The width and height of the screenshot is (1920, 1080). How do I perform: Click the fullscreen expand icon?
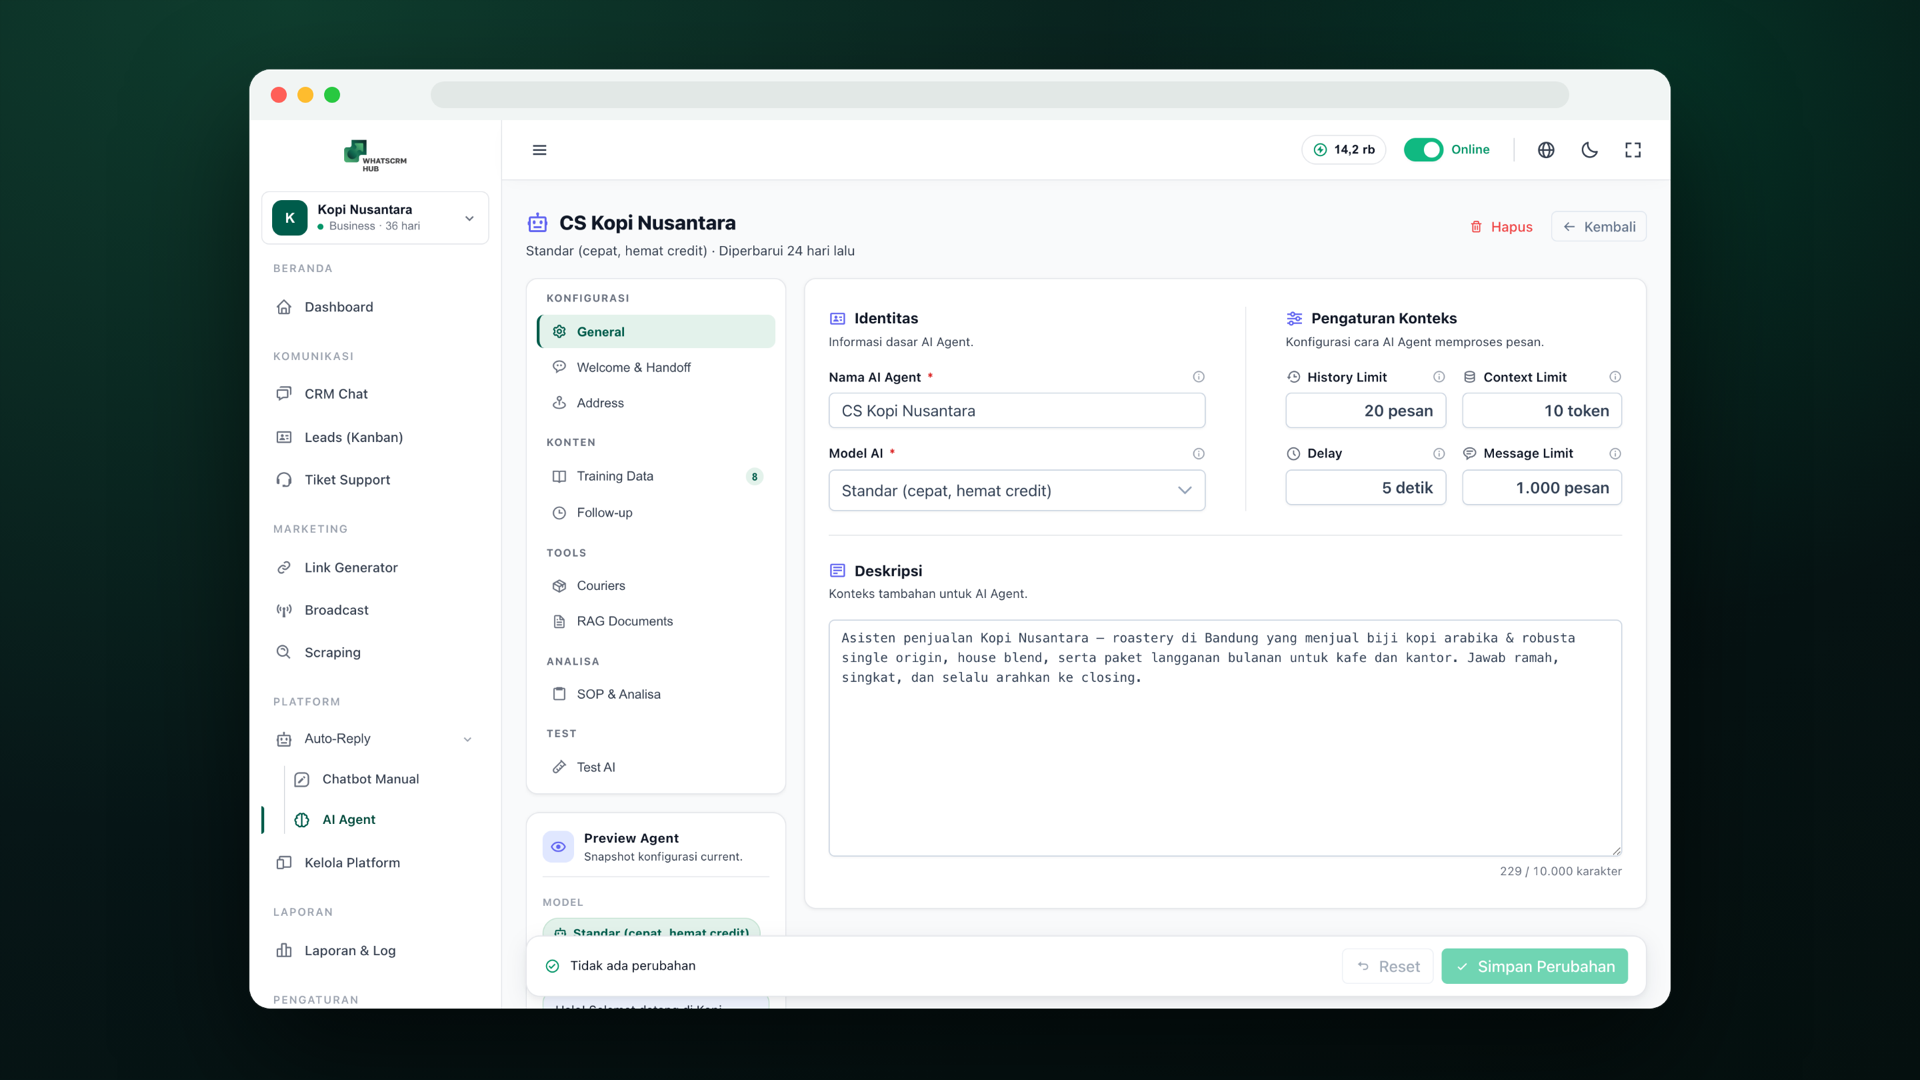pos(1633,150)
